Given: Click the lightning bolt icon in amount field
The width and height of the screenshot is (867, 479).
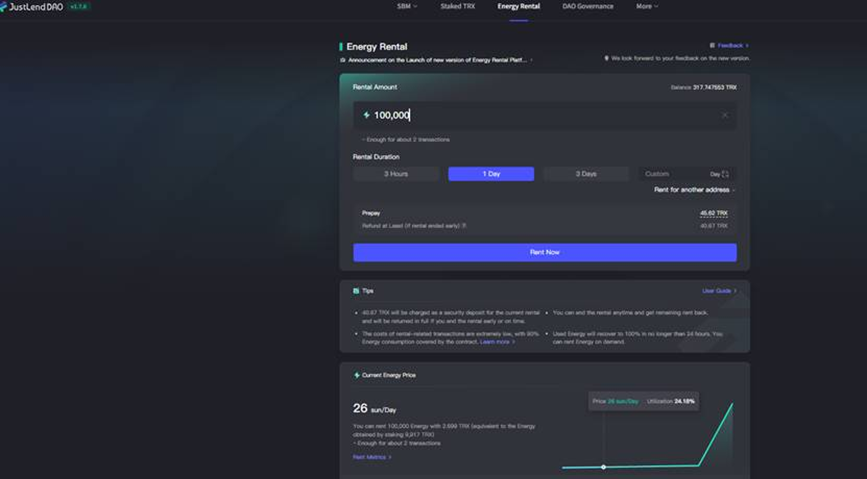Looking at the screenshot, I should pyautogui.click(x=366, y=115).
